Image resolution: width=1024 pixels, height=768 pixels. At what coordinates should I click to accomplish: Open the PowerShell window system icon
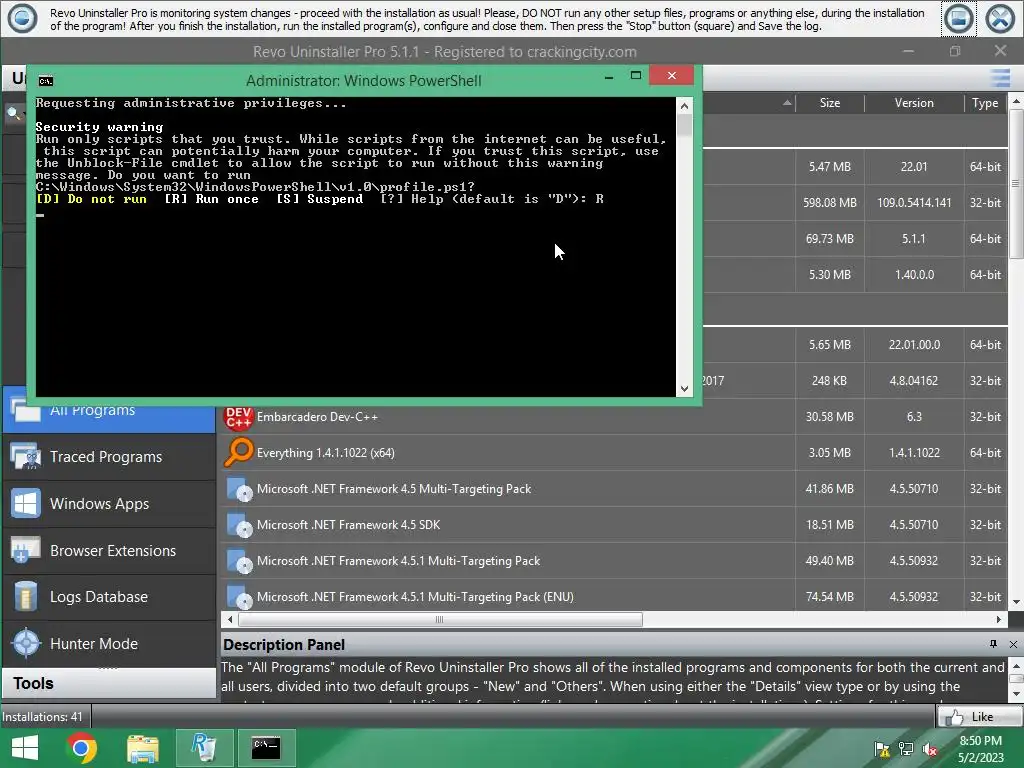[46, 81]
